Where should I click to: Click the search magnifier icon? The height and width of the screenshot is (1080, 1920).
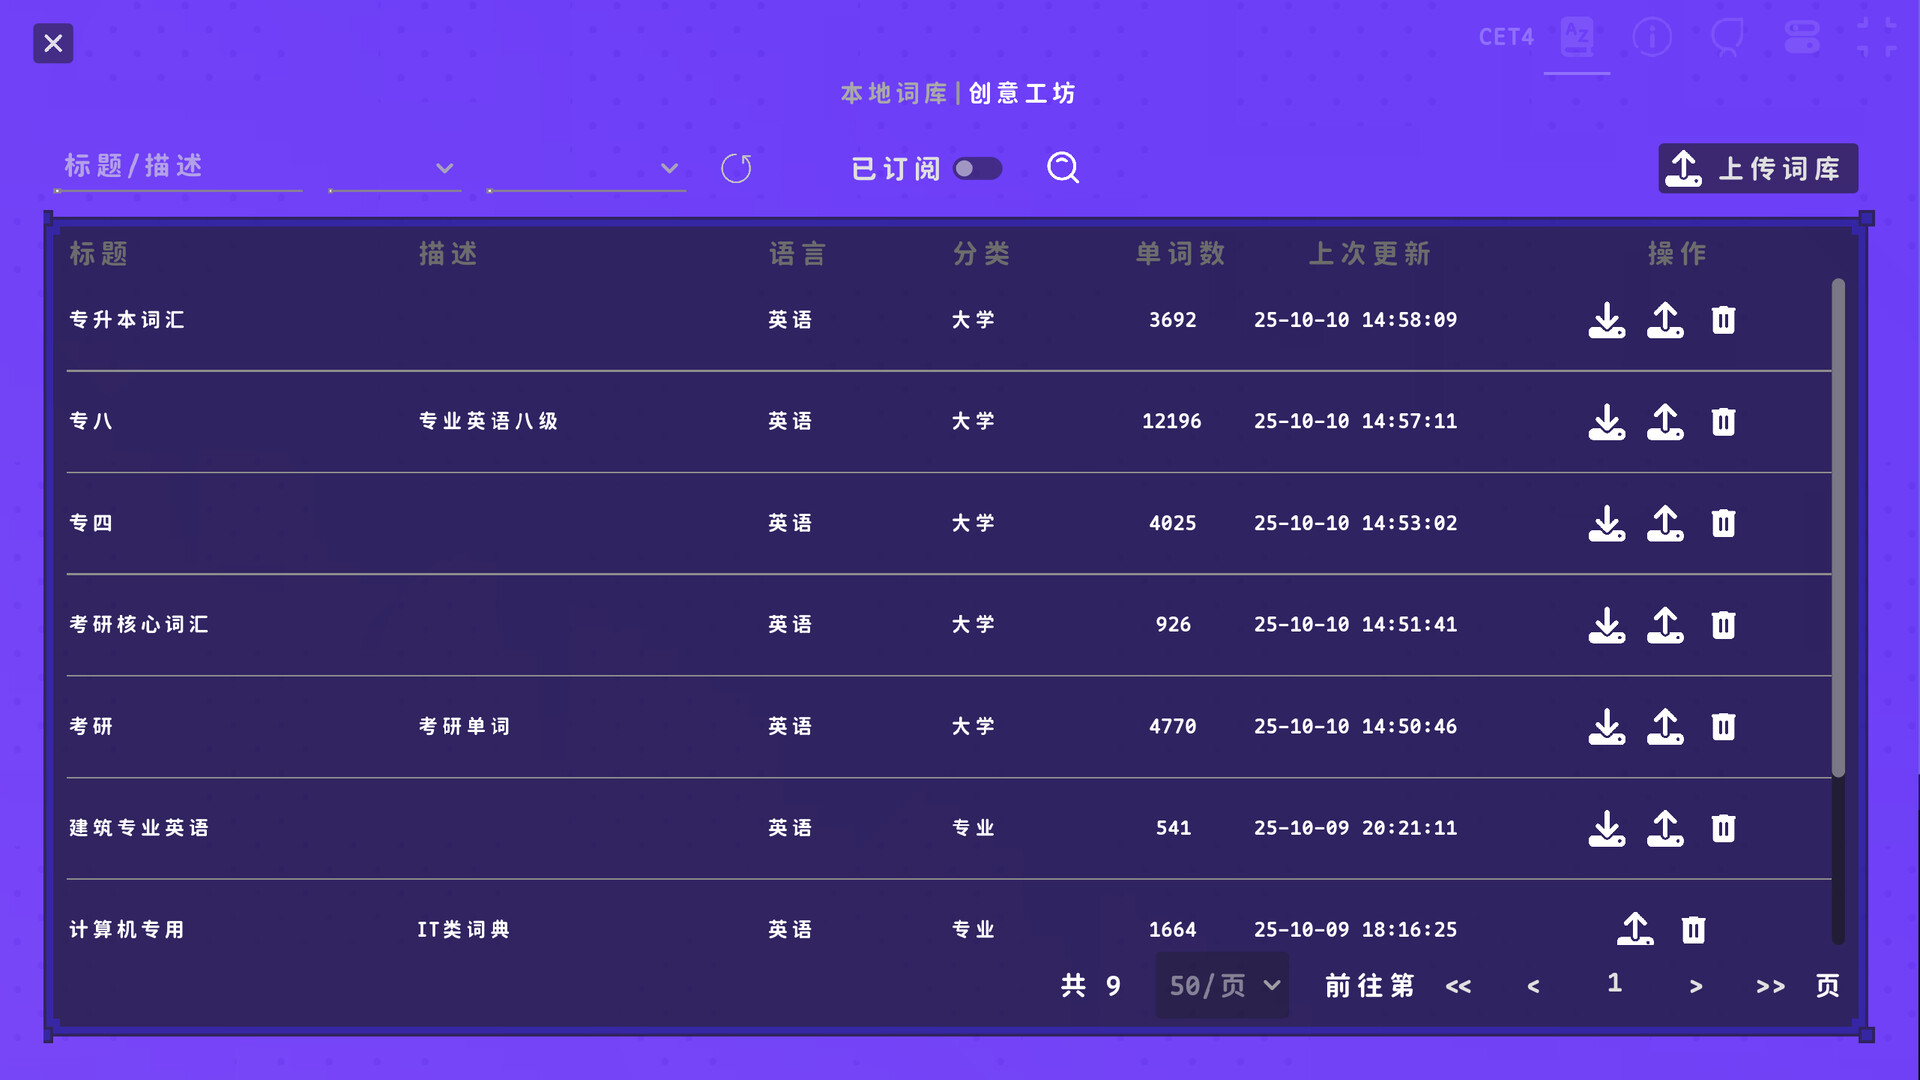point(1063,168)
